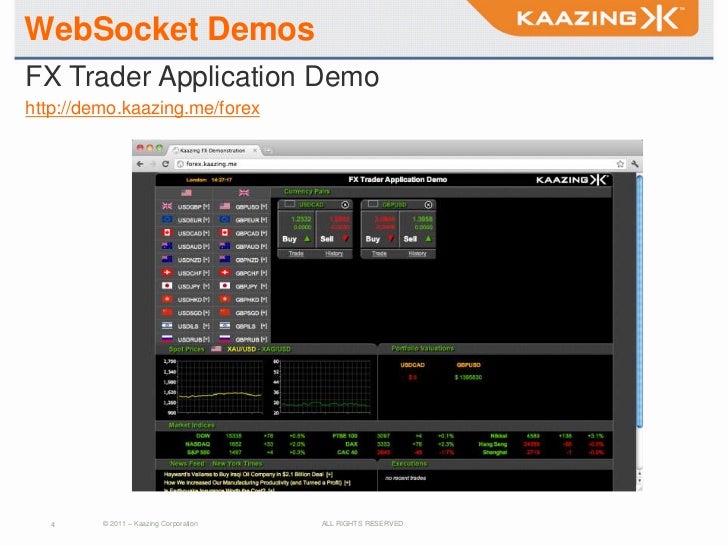Click the UK flag column header
The image size is (728, 546).
point(244,193)
